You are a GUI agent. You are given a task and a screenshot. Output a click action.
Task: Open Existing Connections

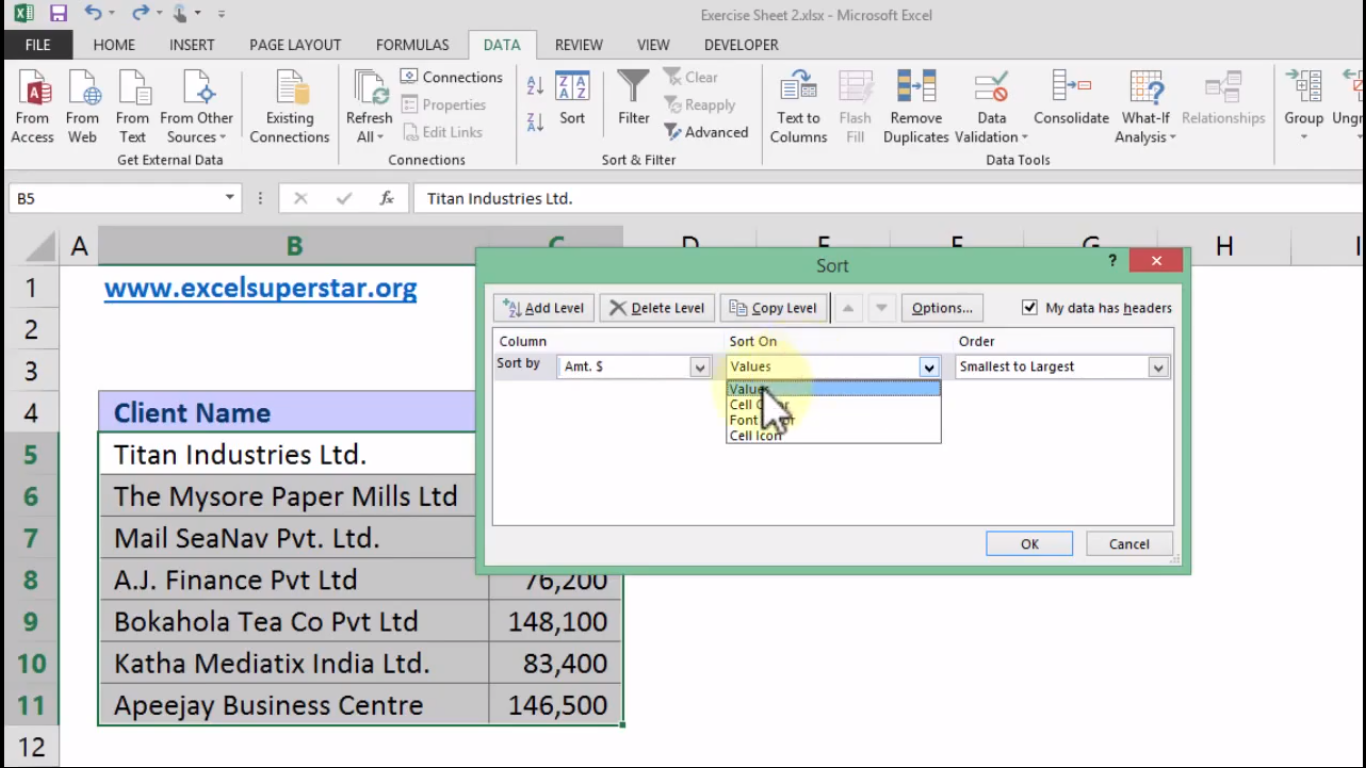point(289,107)
